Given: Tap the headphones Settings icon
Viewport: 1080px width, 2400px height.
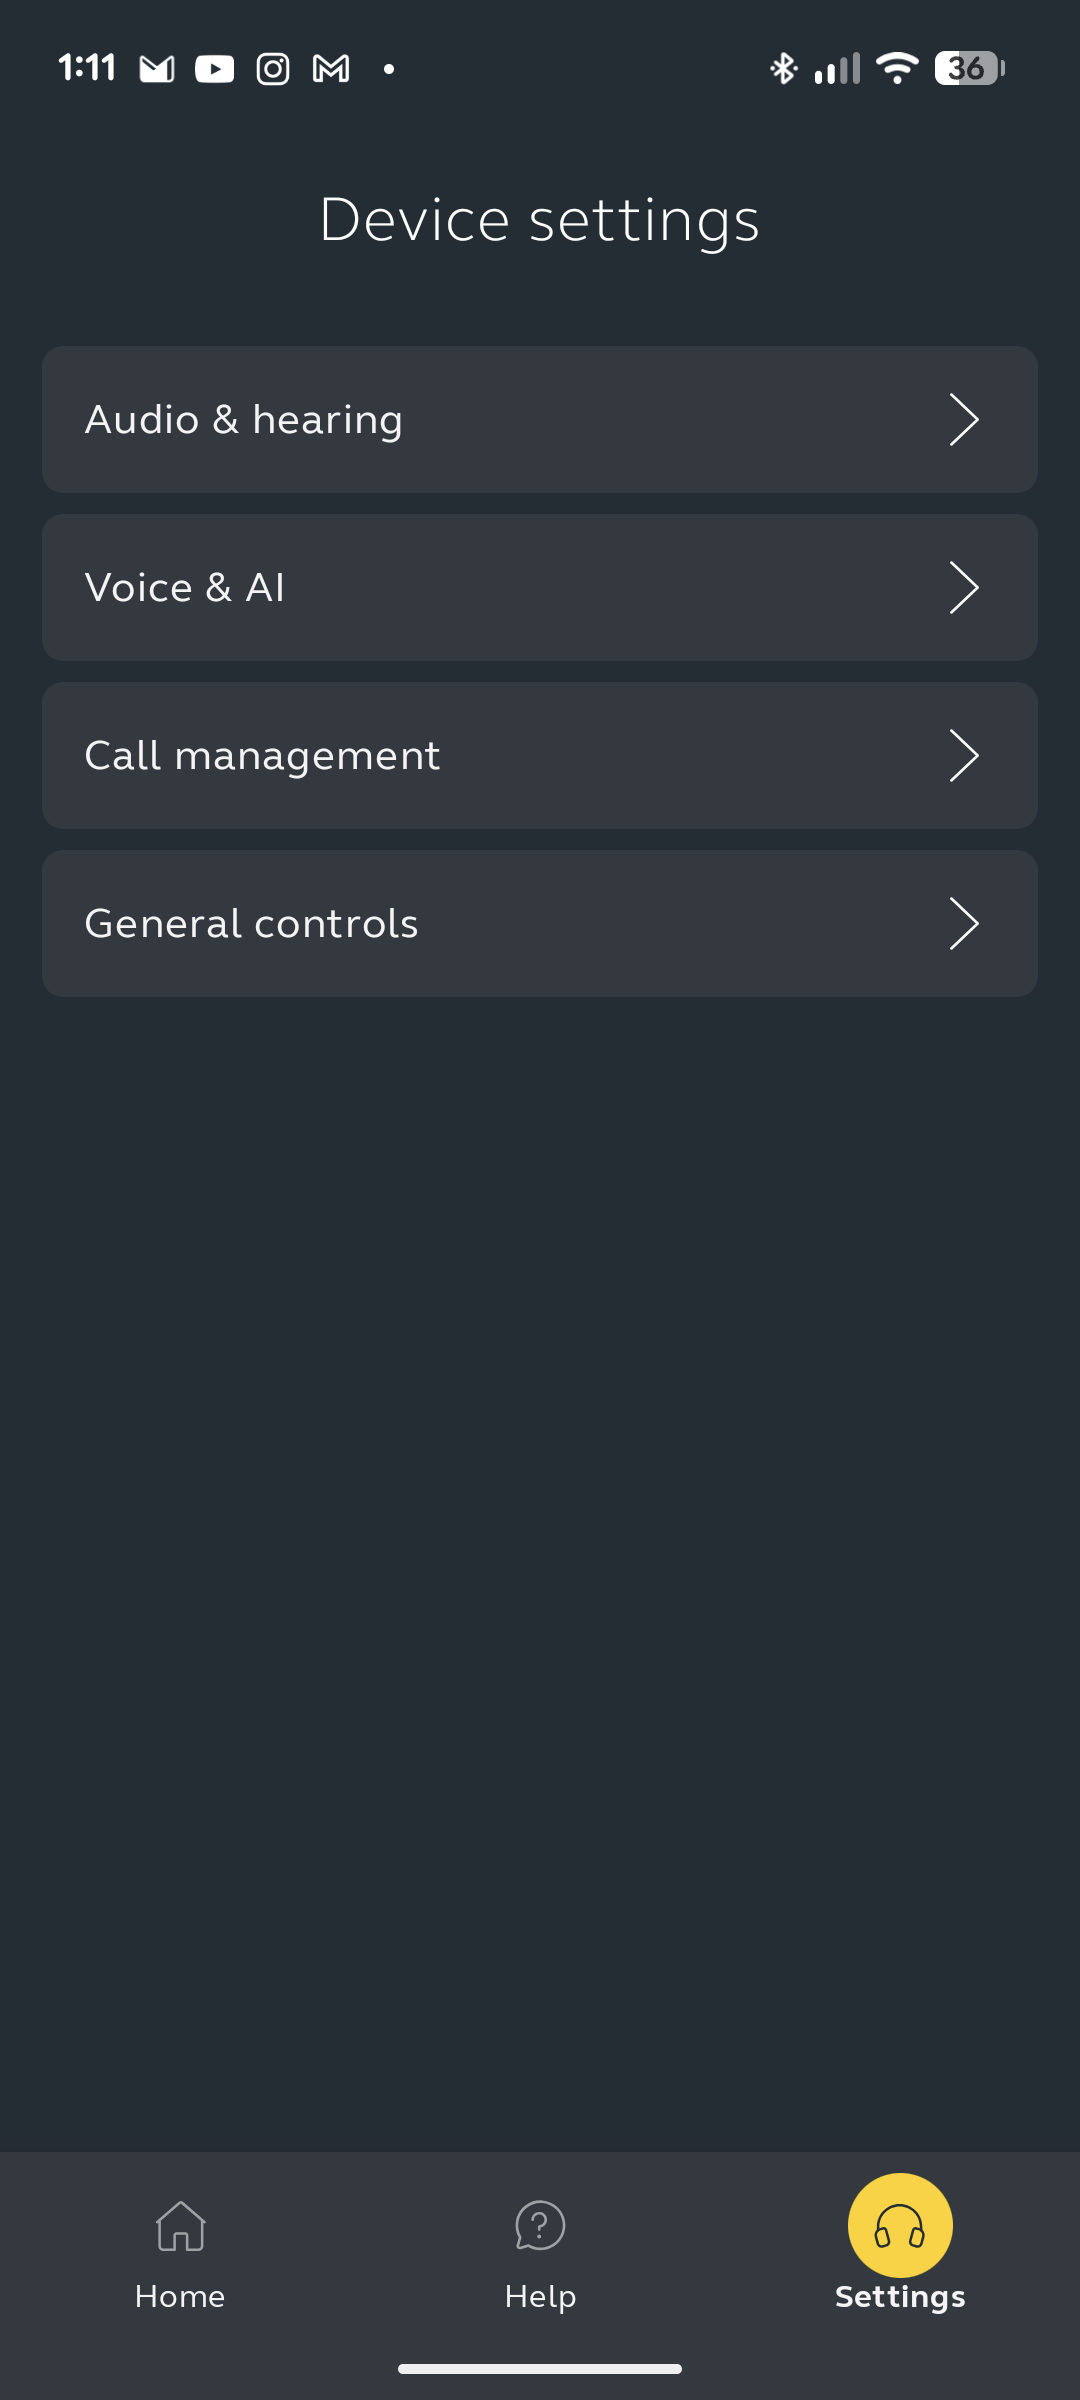Looking at the screenshot, I should pos(900,2225).
